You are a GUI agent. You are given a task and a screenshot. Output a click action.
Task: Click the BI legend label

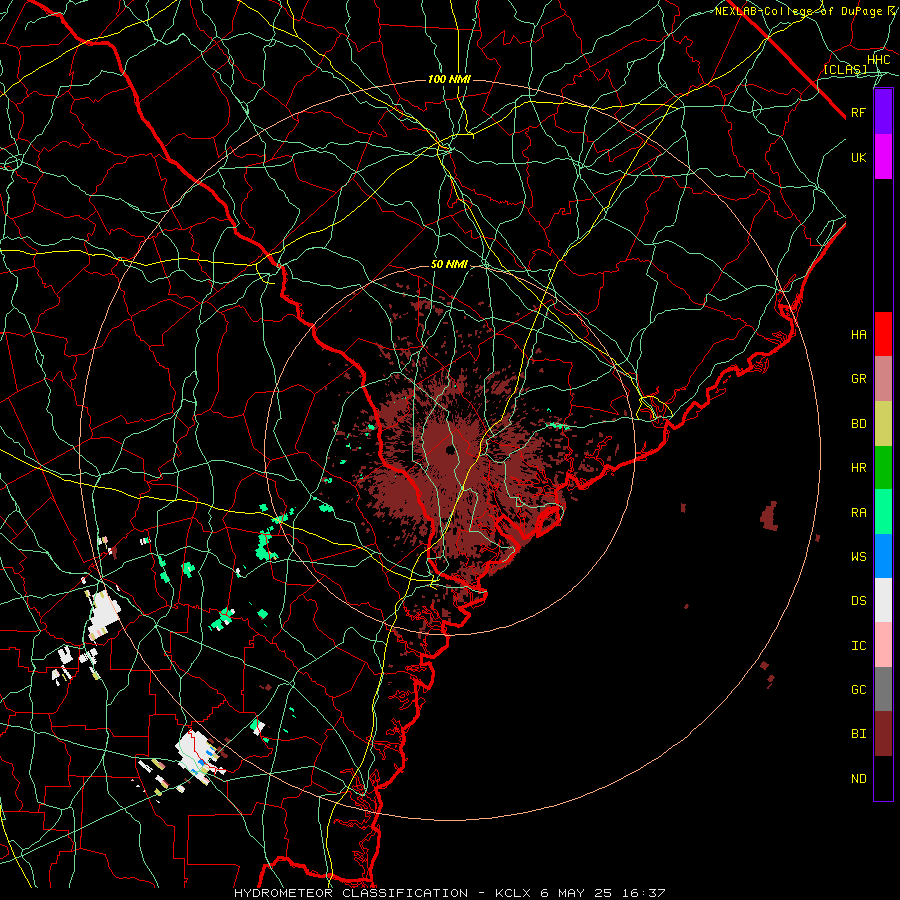[859, 734]
